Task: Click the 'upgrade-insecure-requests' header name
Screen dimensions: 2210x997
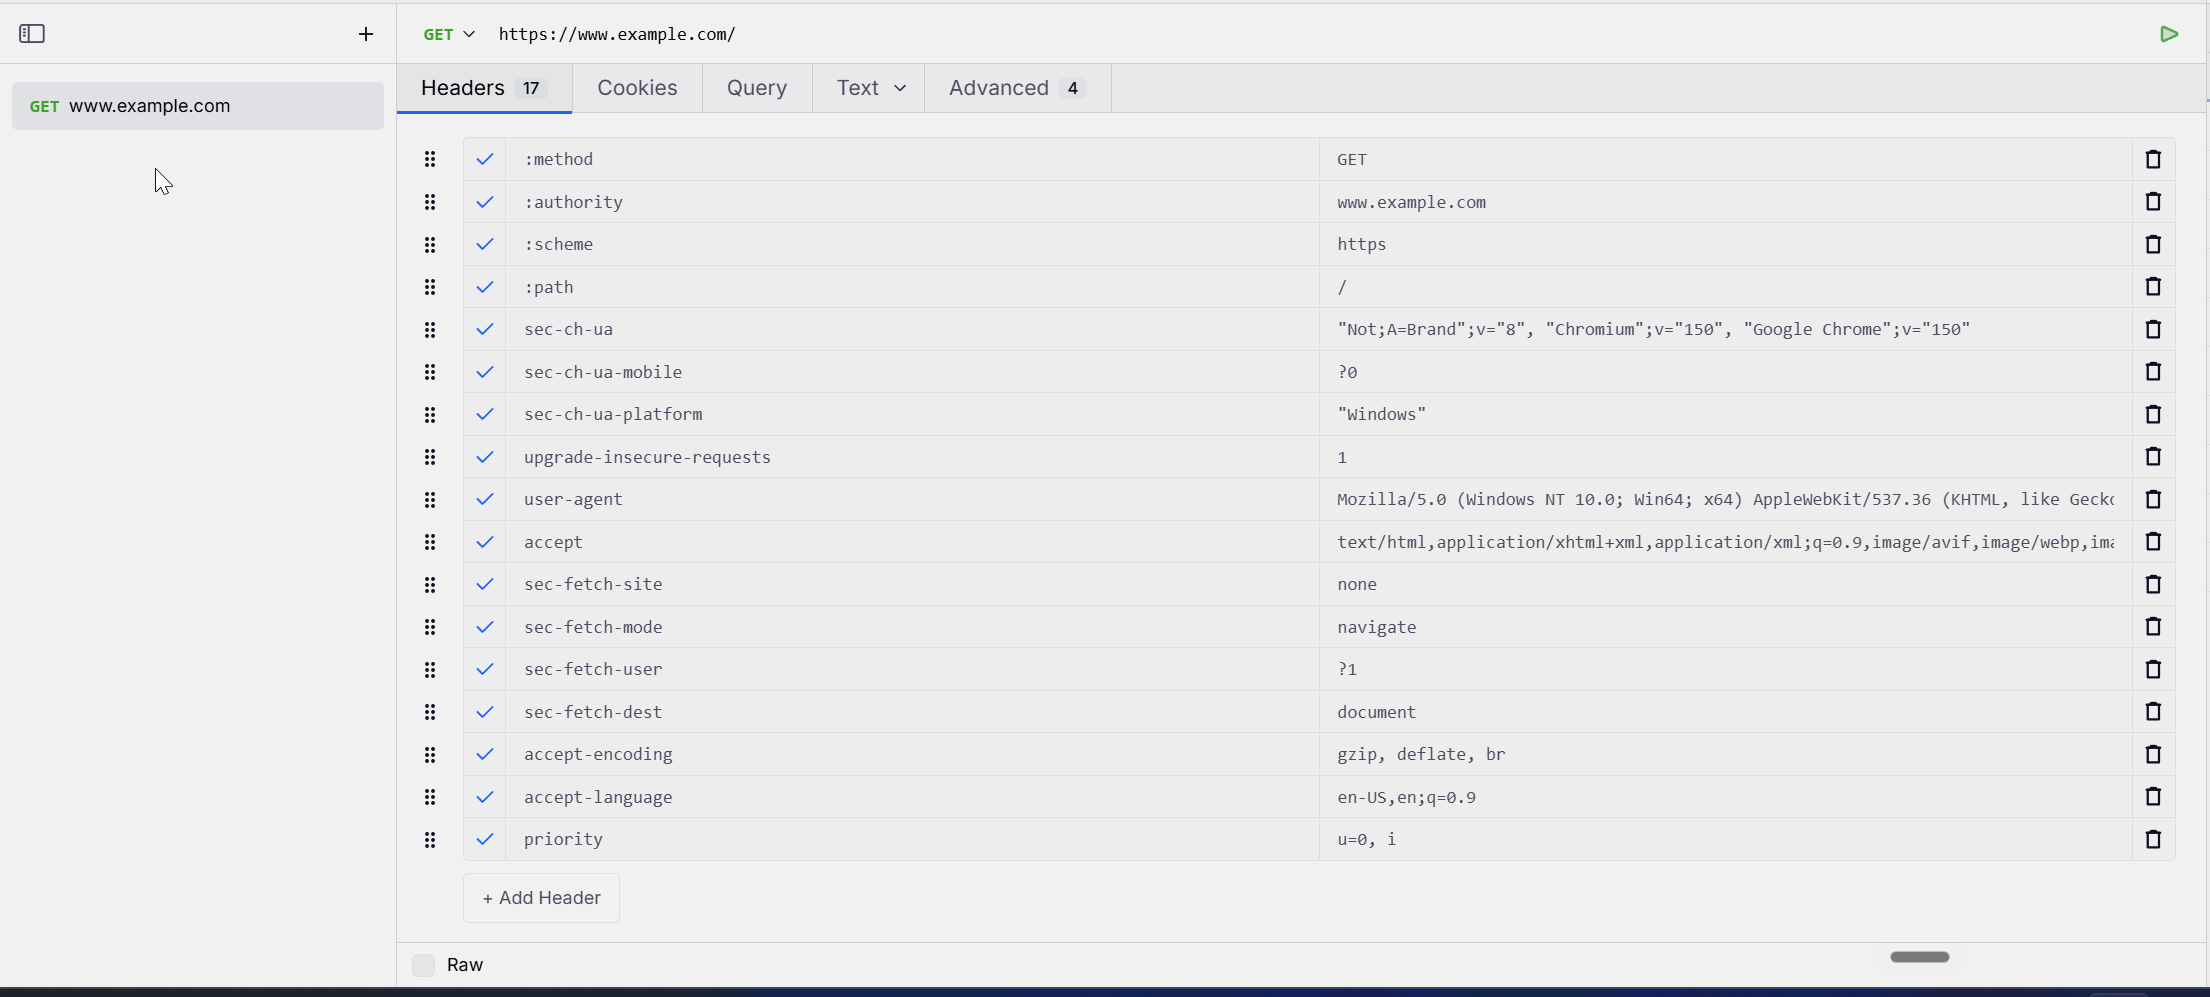Action: (647, 457)
